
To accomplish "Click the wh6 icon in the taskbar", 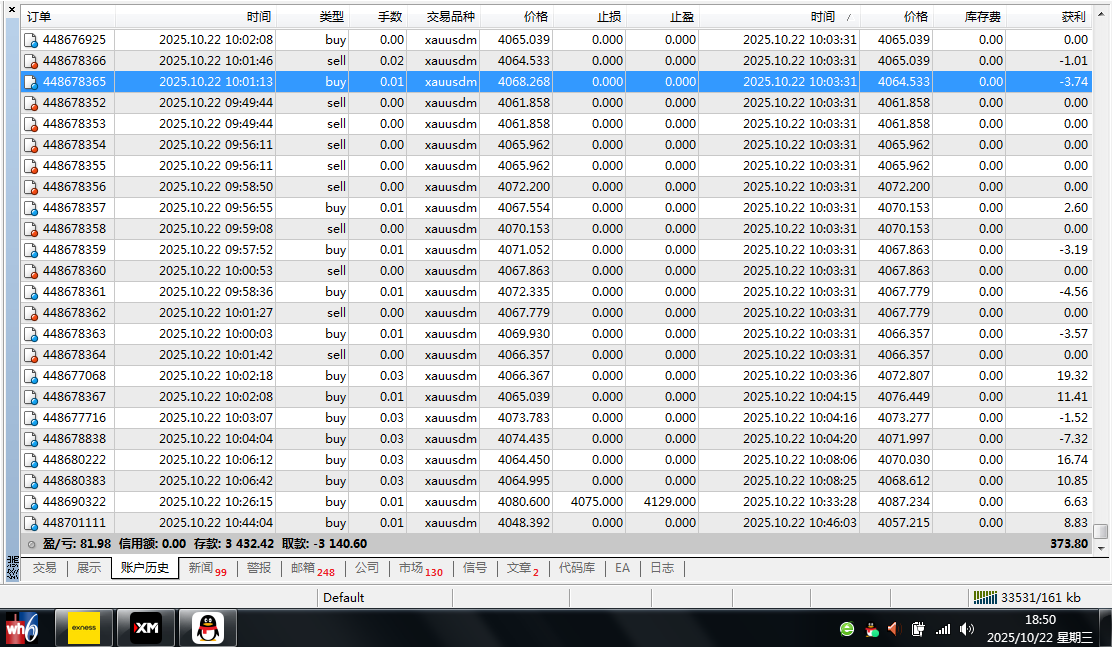I will [21, 628].
